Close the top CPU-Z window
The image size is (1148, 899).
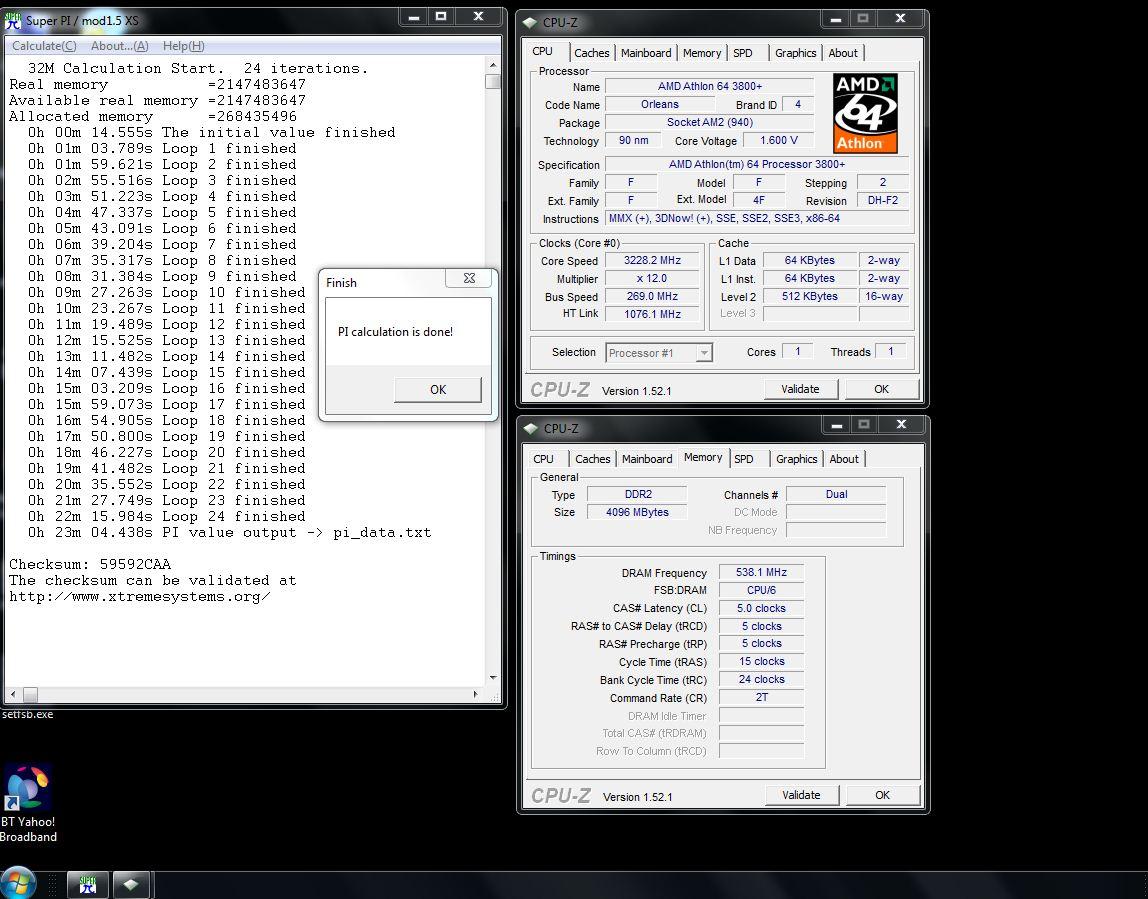[x=900, y=18]
